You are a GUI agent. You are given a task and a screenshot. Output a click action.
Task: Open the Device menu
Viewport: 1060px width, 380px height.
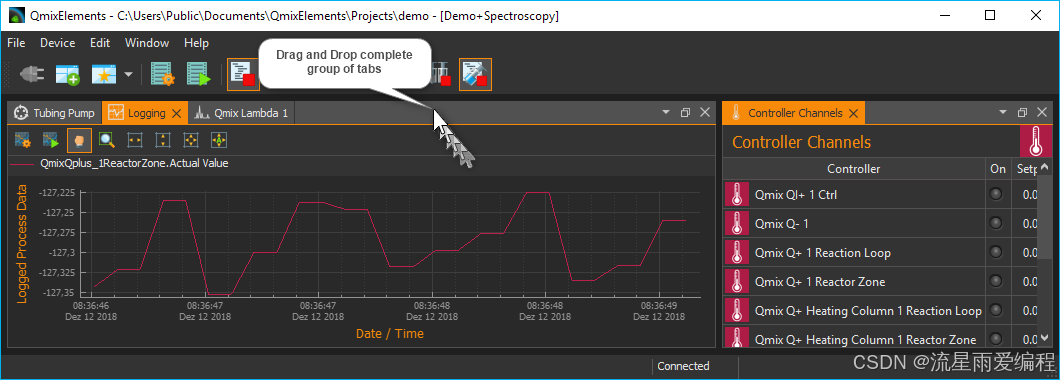point(57,43)
